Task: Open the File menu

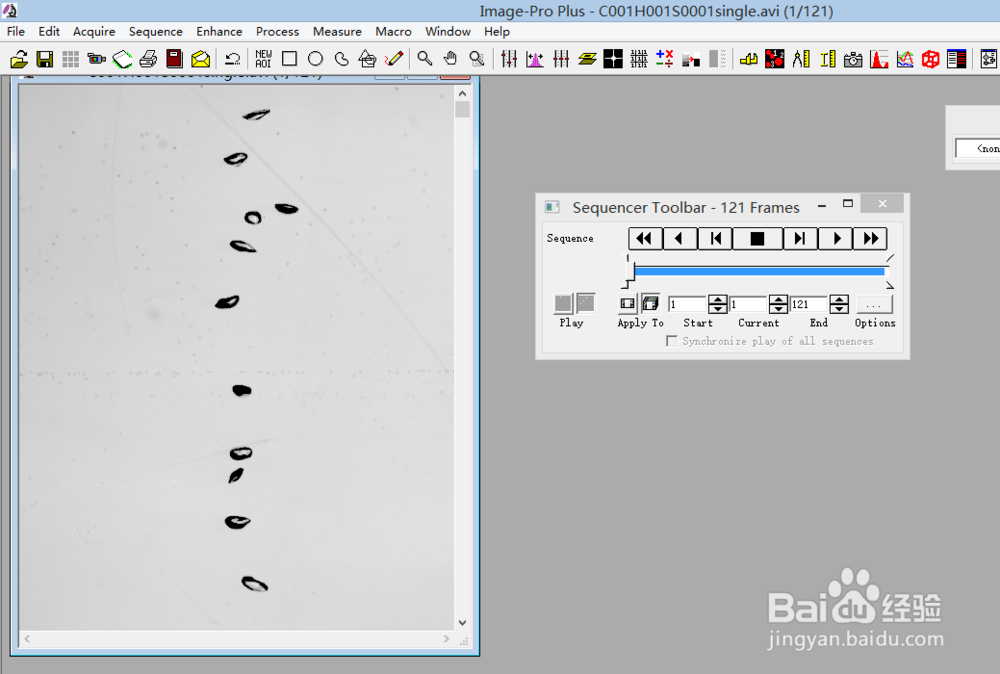Action: [x=15, y=31]
